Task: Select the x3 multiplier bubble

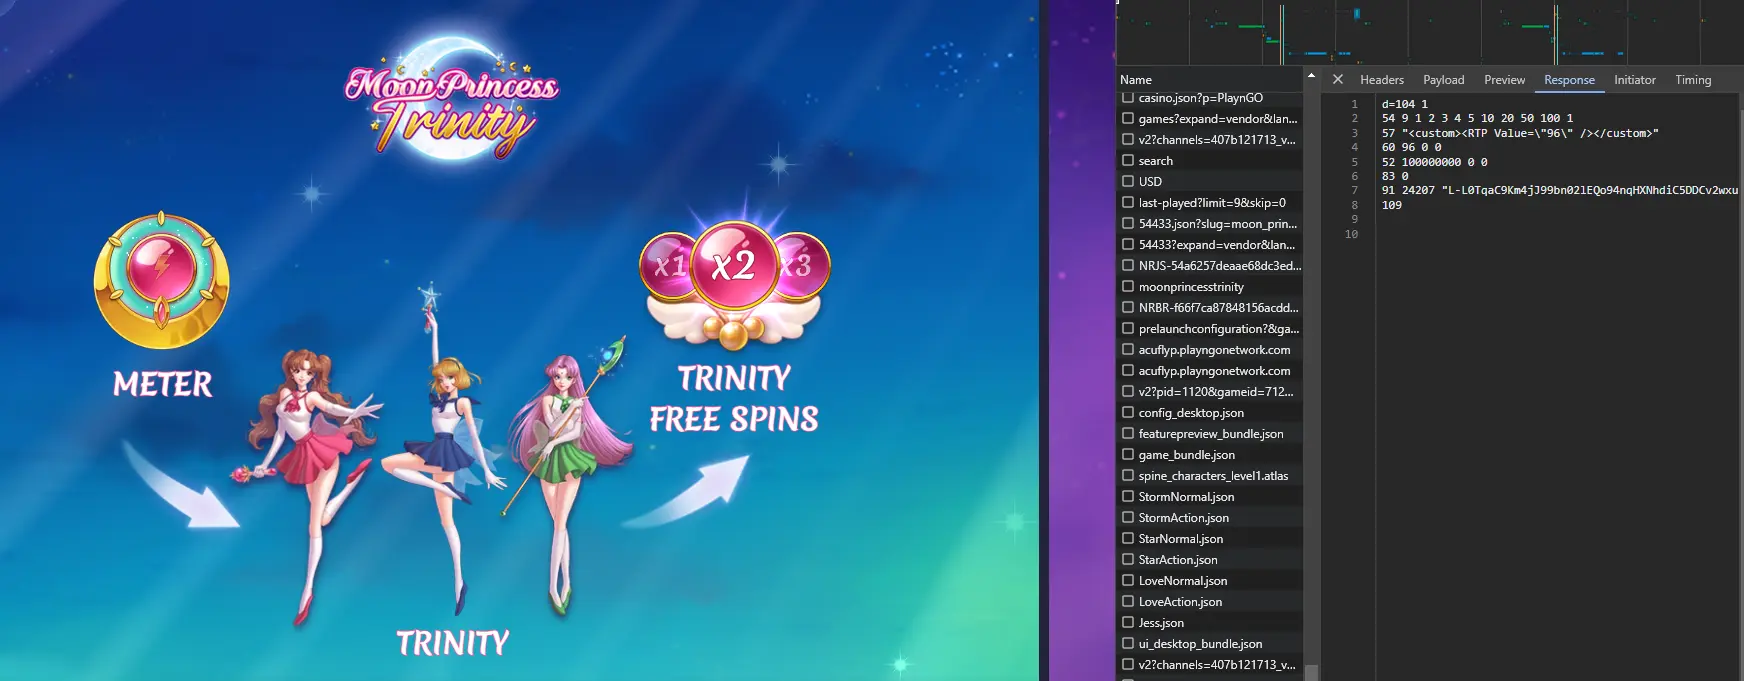Action: [x=801, y=266]
